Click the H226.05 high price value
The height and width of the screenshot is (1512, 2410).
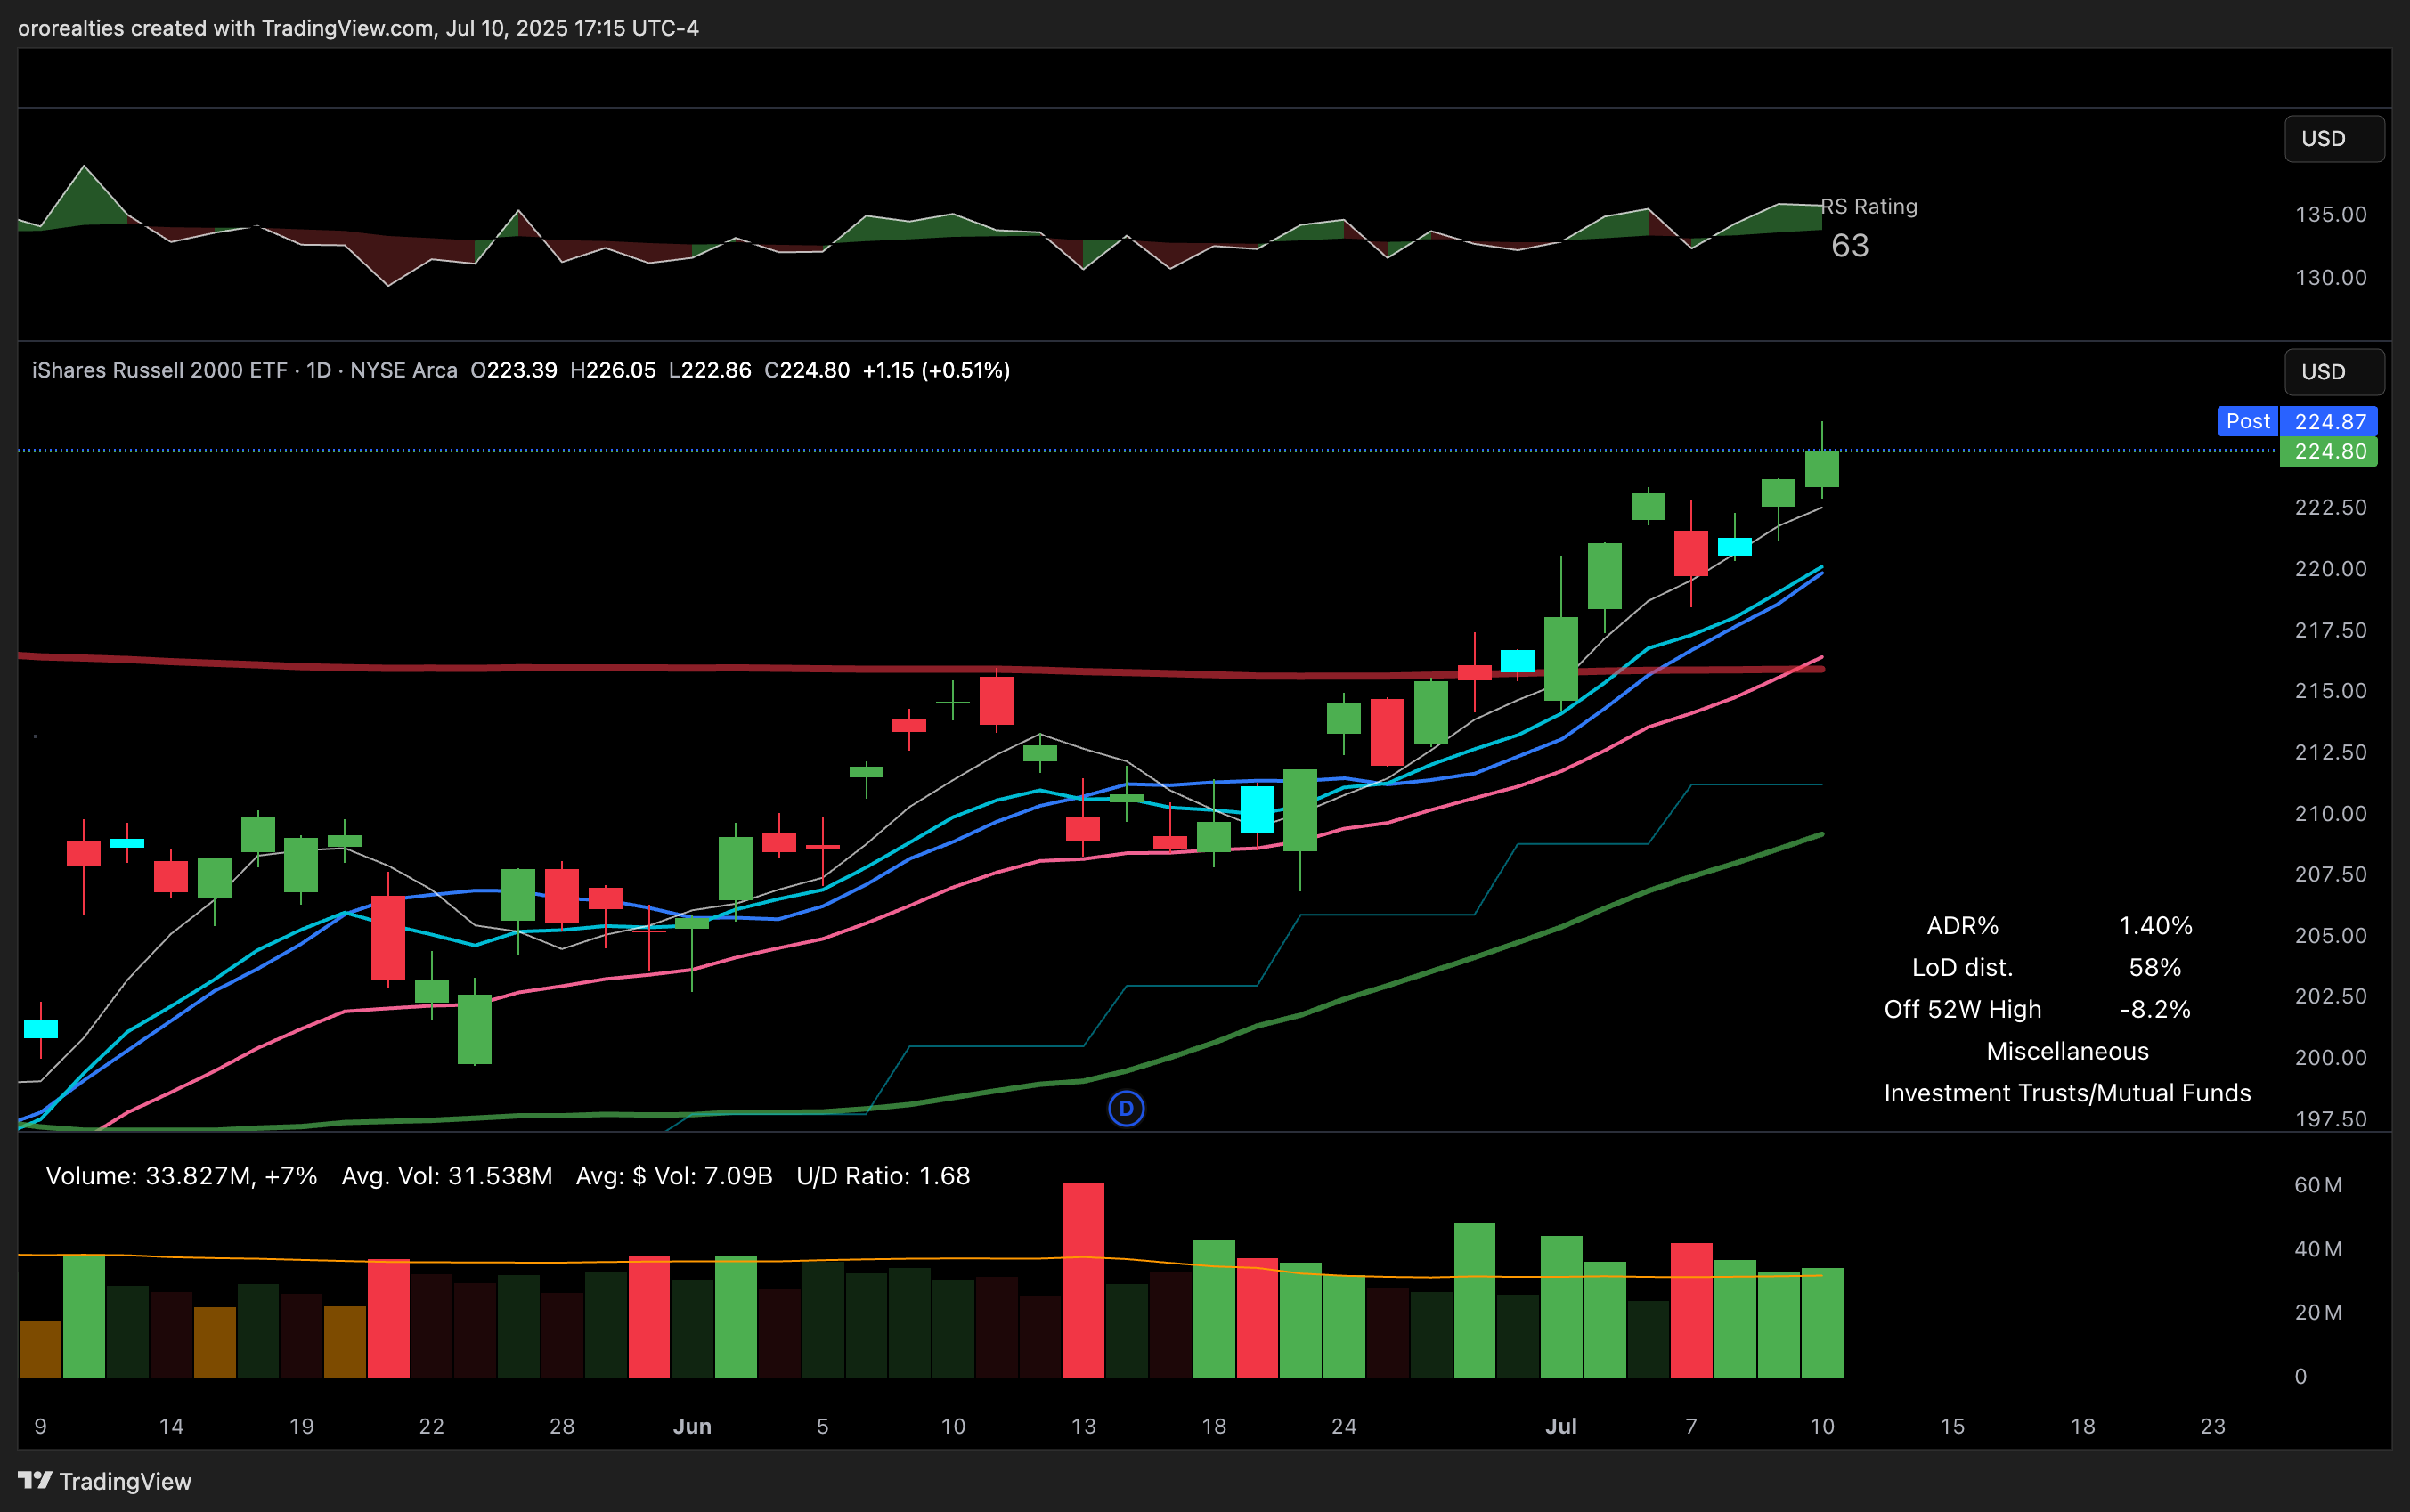coord(613,370)
